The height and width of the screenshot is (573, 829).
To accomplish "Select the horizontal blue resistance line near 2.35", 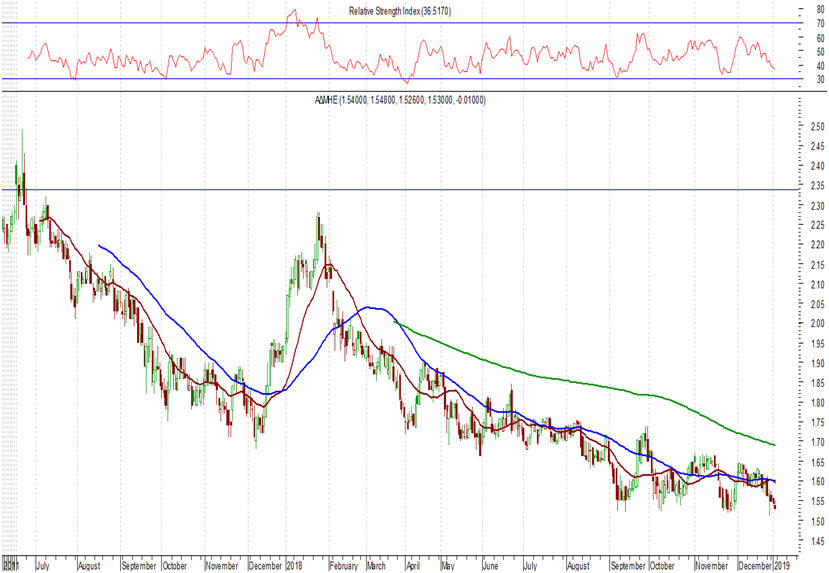I will [400, 189].
